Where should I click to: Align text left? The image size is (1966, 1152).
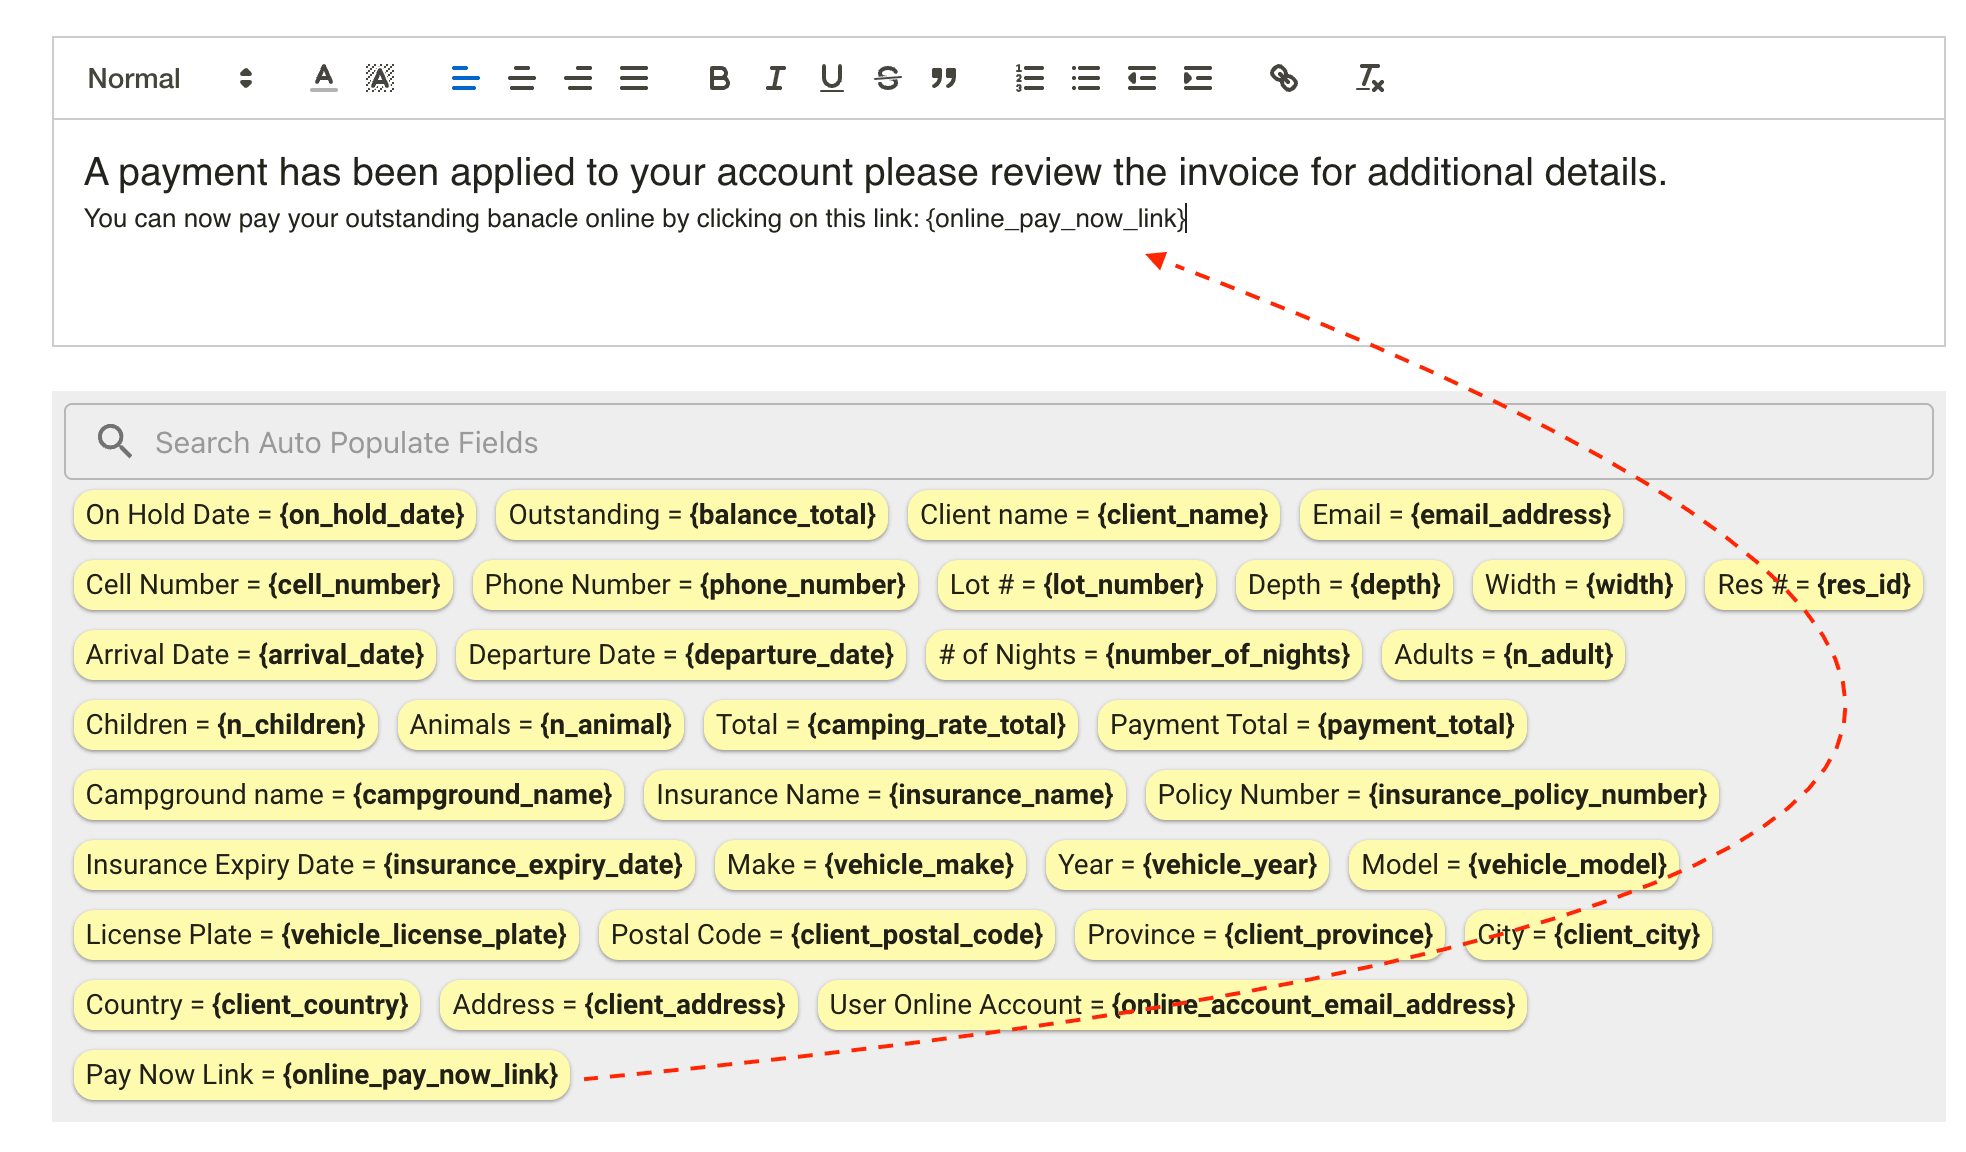[465, 78]
